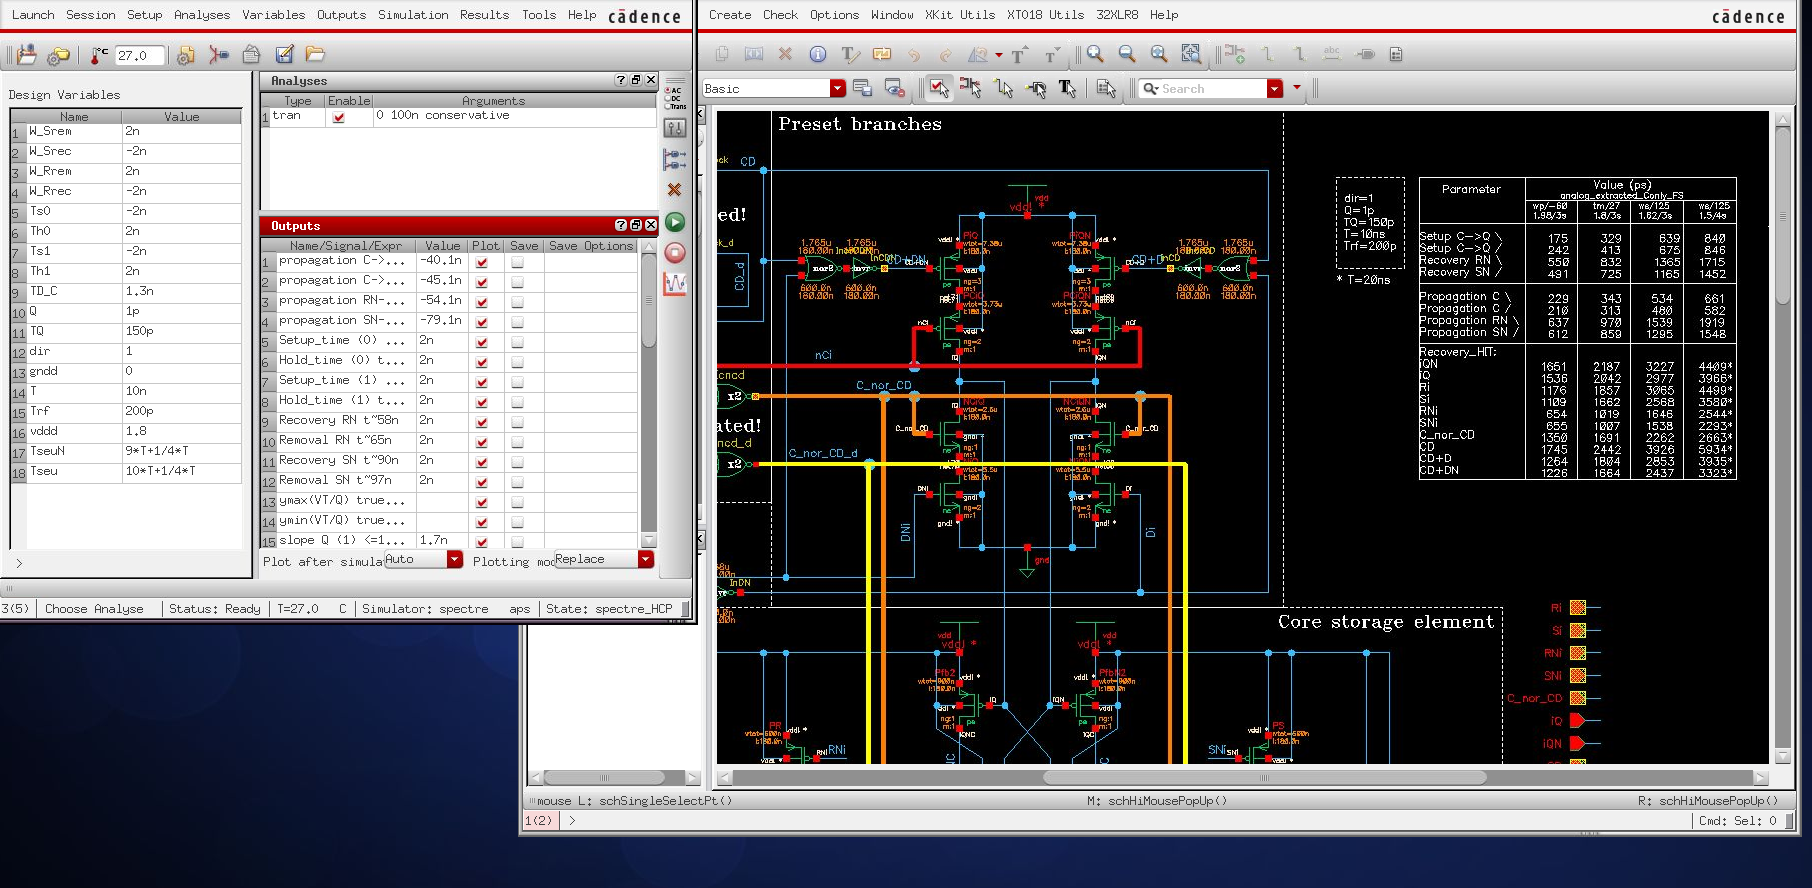Select the TD_C variable row
The image size is (1812, 888).
click(126, 291)
